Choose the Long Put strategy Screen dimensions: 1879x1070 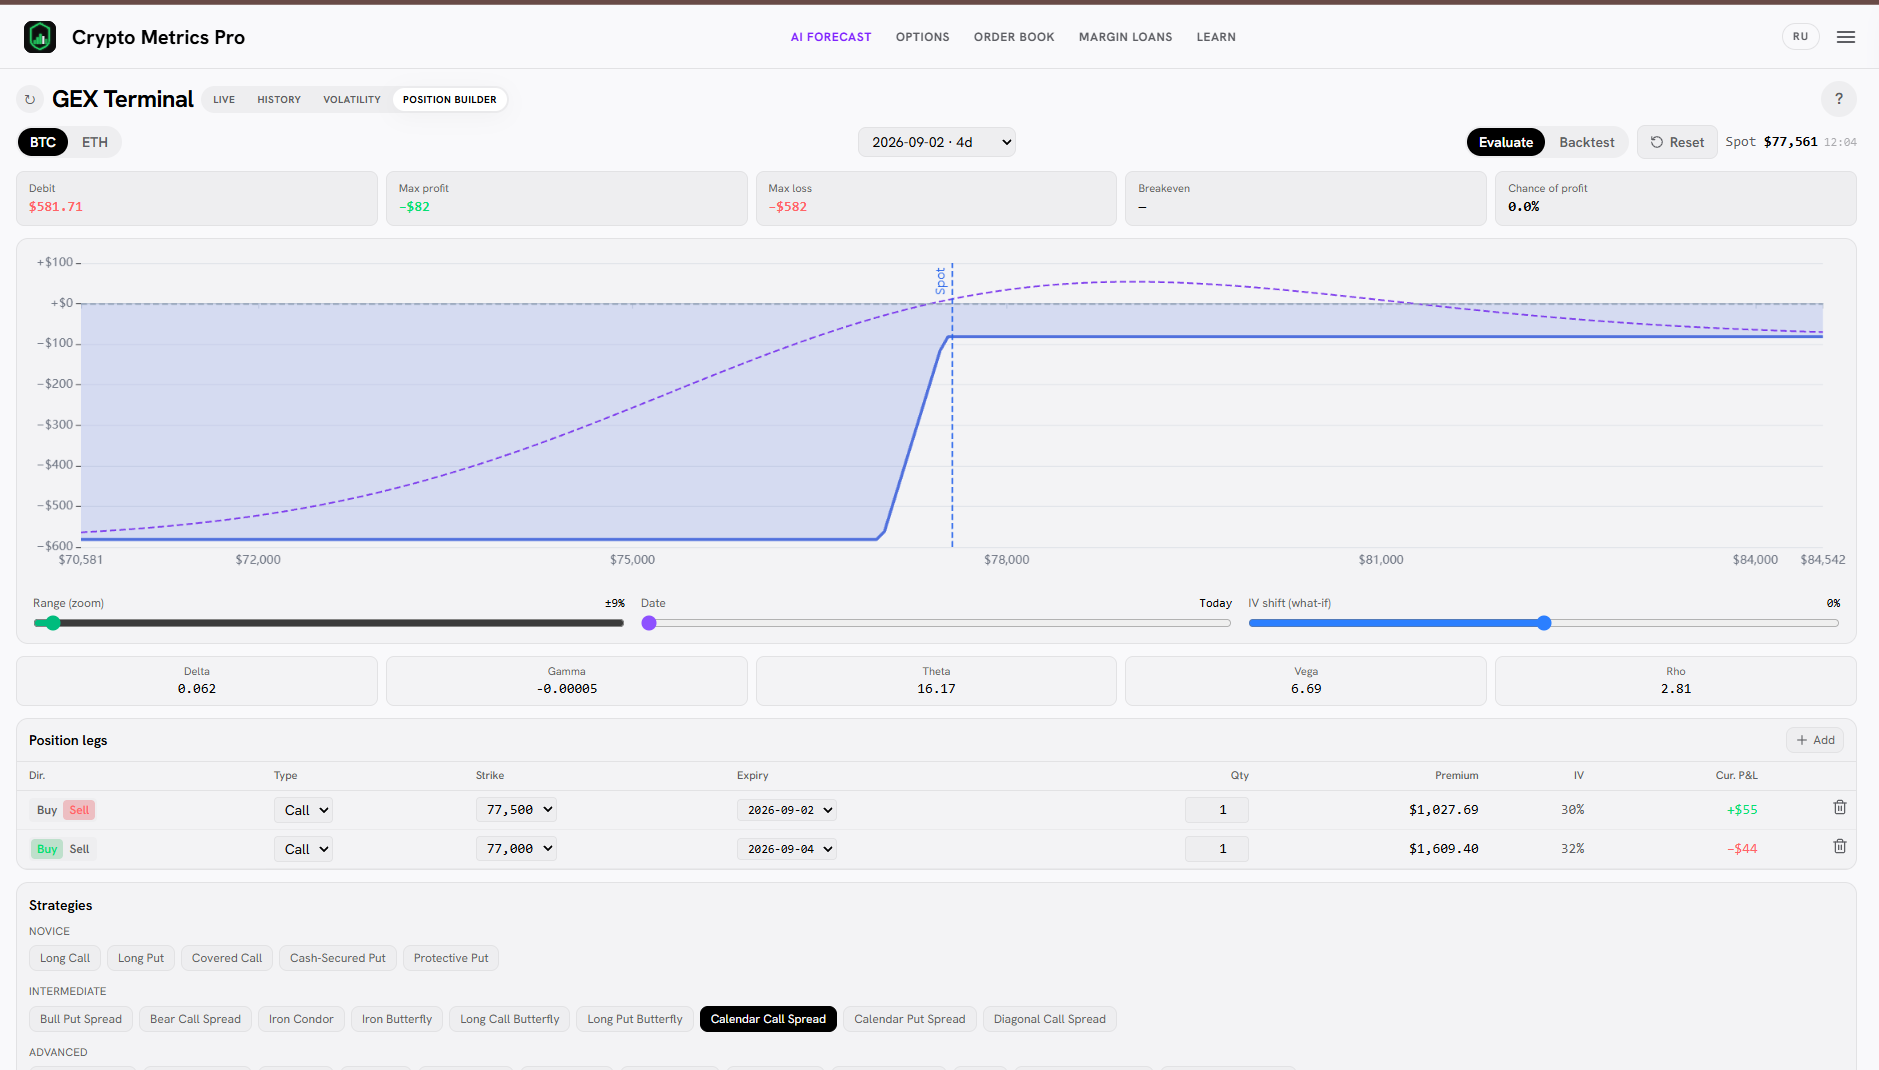pyautogui.click(x=141, y=958)
